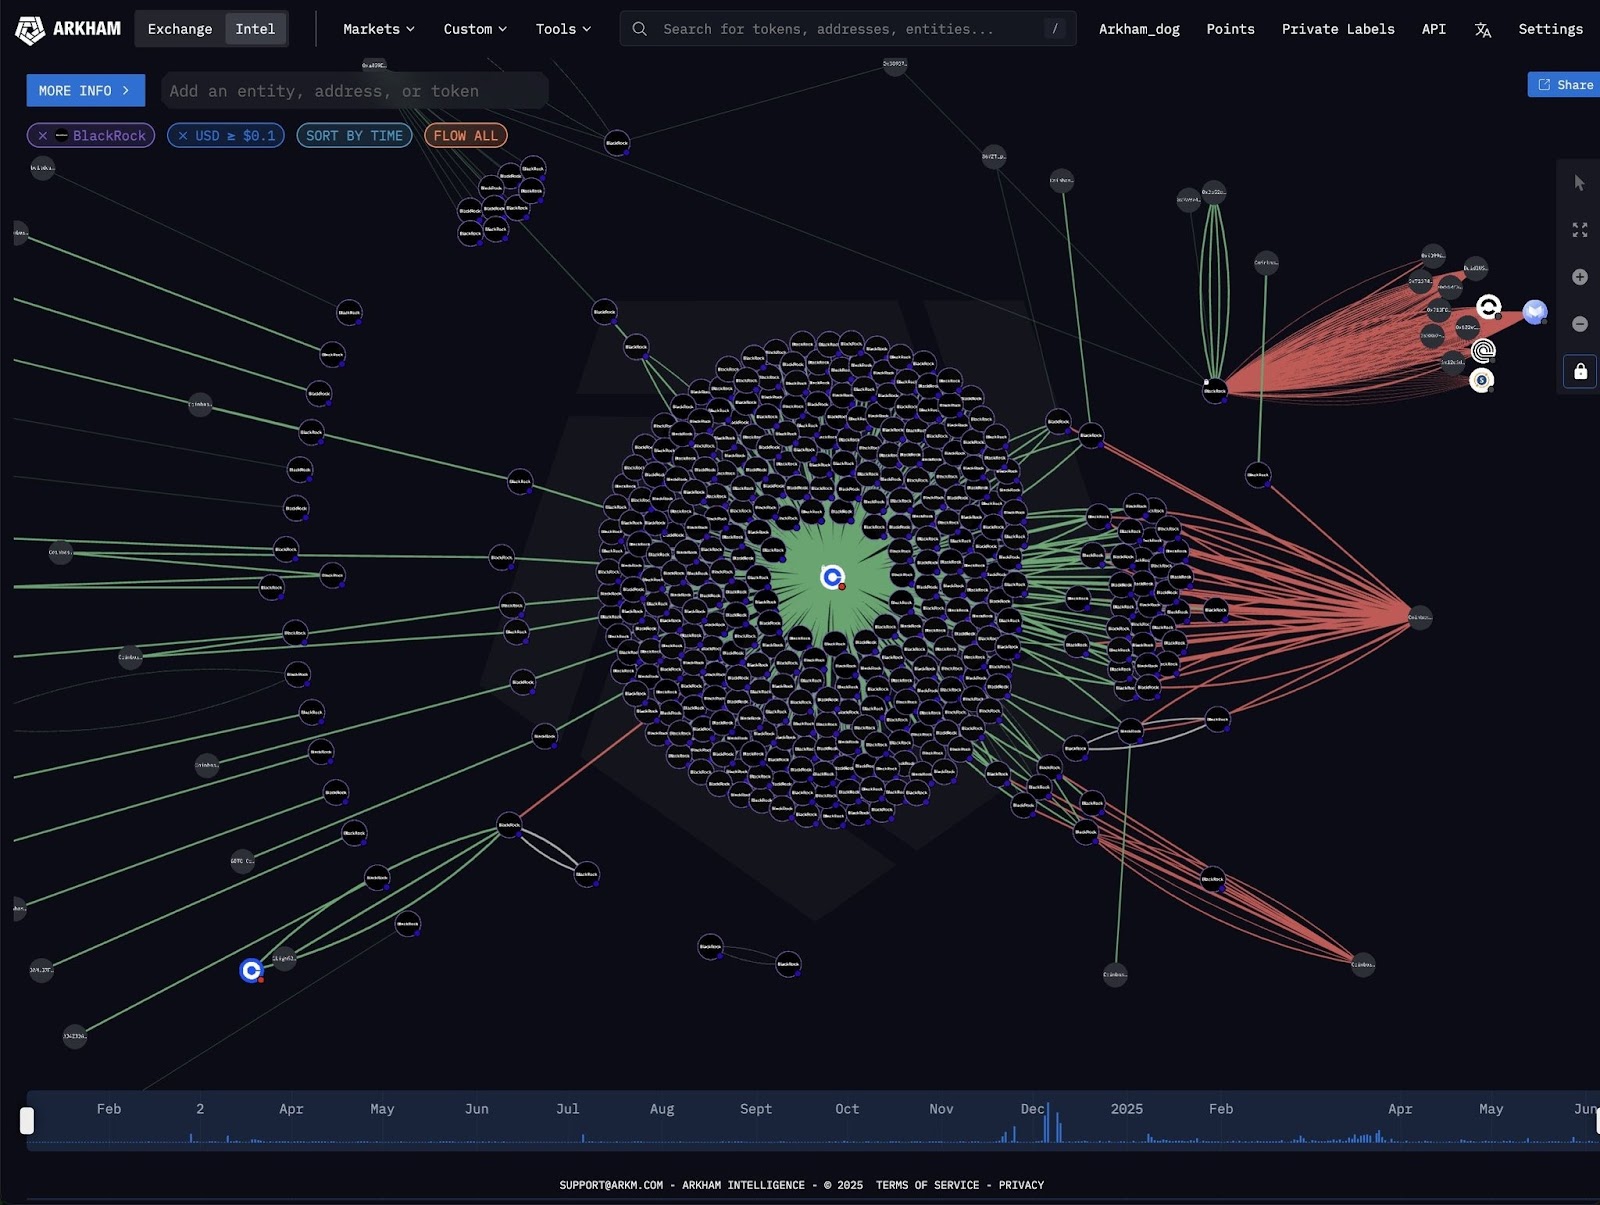Click the search magnifier icon

click(639, 29)
